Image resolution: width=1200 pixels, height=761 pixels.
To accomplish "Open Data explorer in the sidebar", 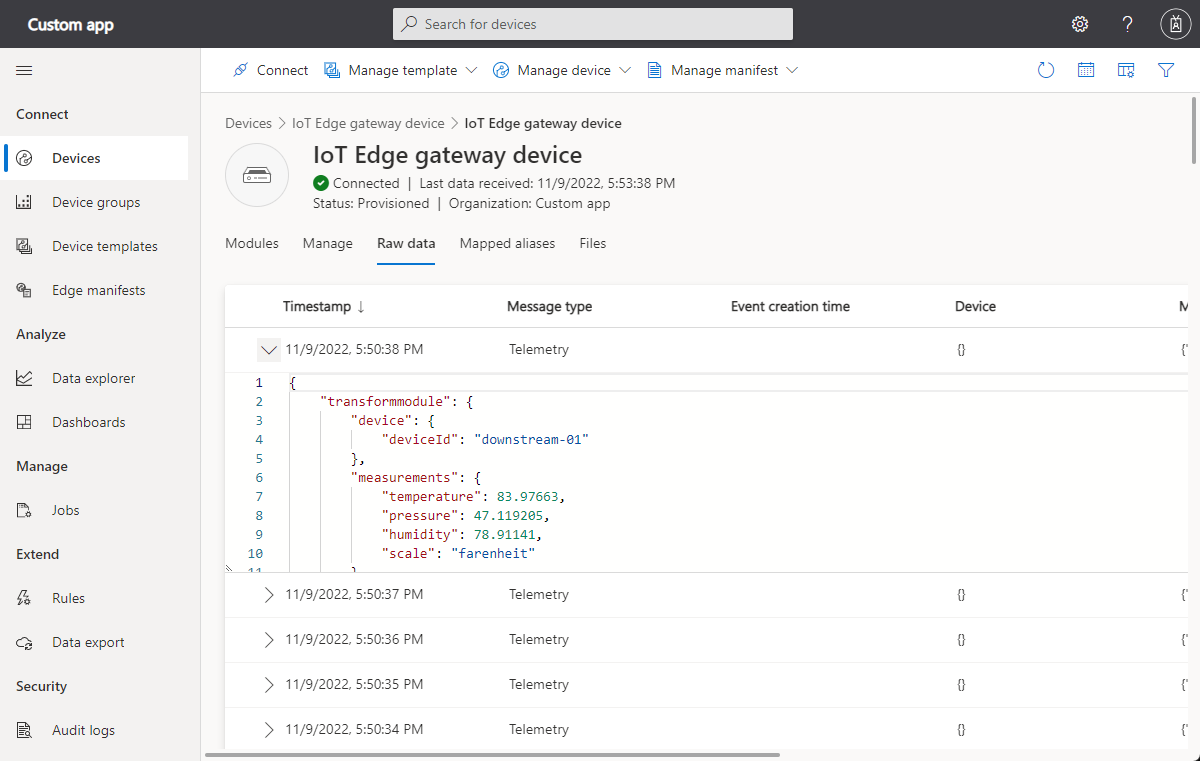I will tap(94, 378).
